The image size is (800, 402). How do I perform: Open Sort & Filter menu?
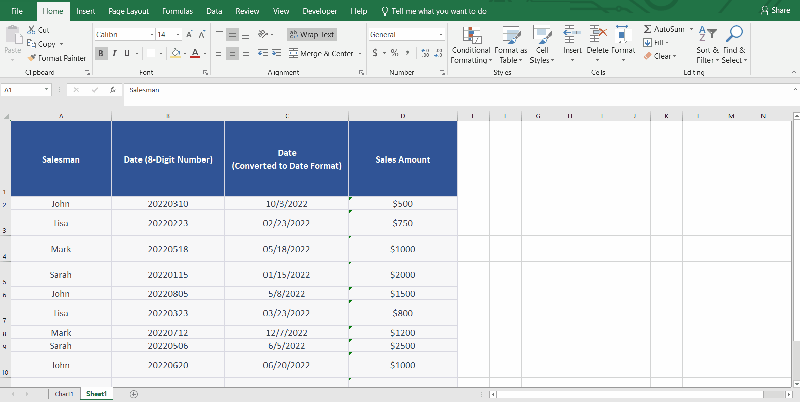point(707,45)
